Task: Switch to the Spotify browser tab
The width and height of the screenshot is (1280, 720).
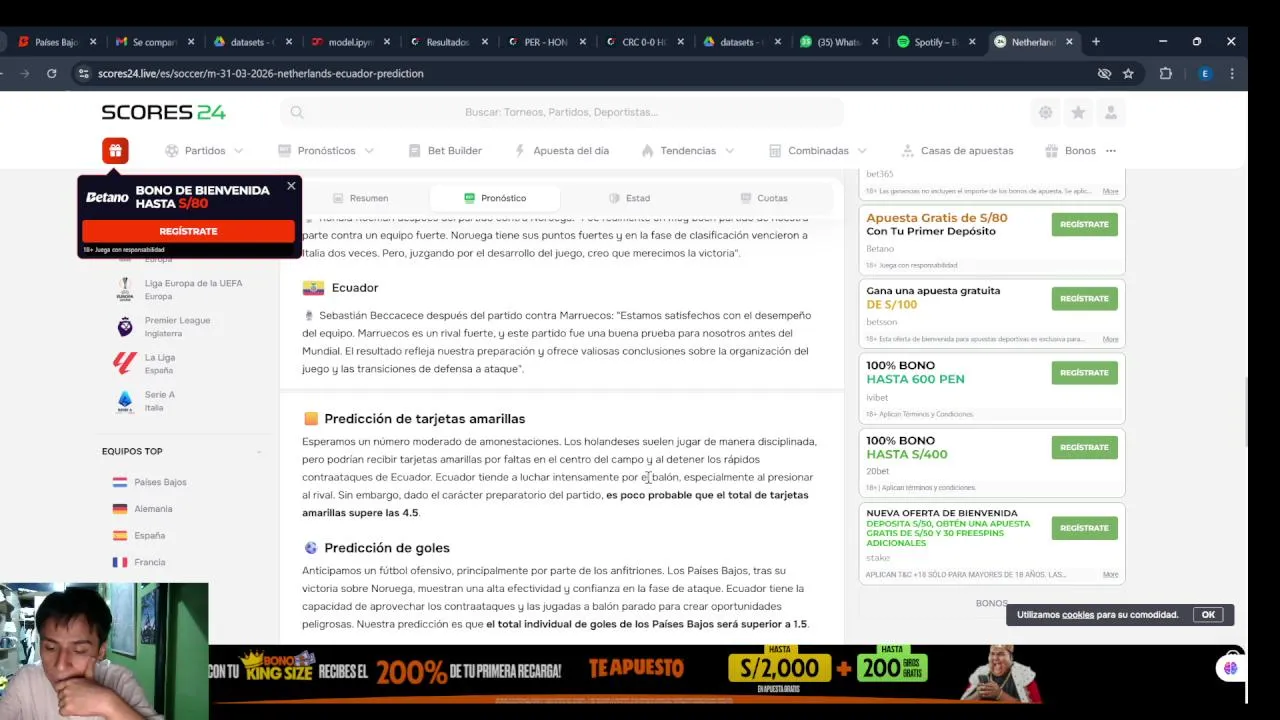Action: click(936, 42)
